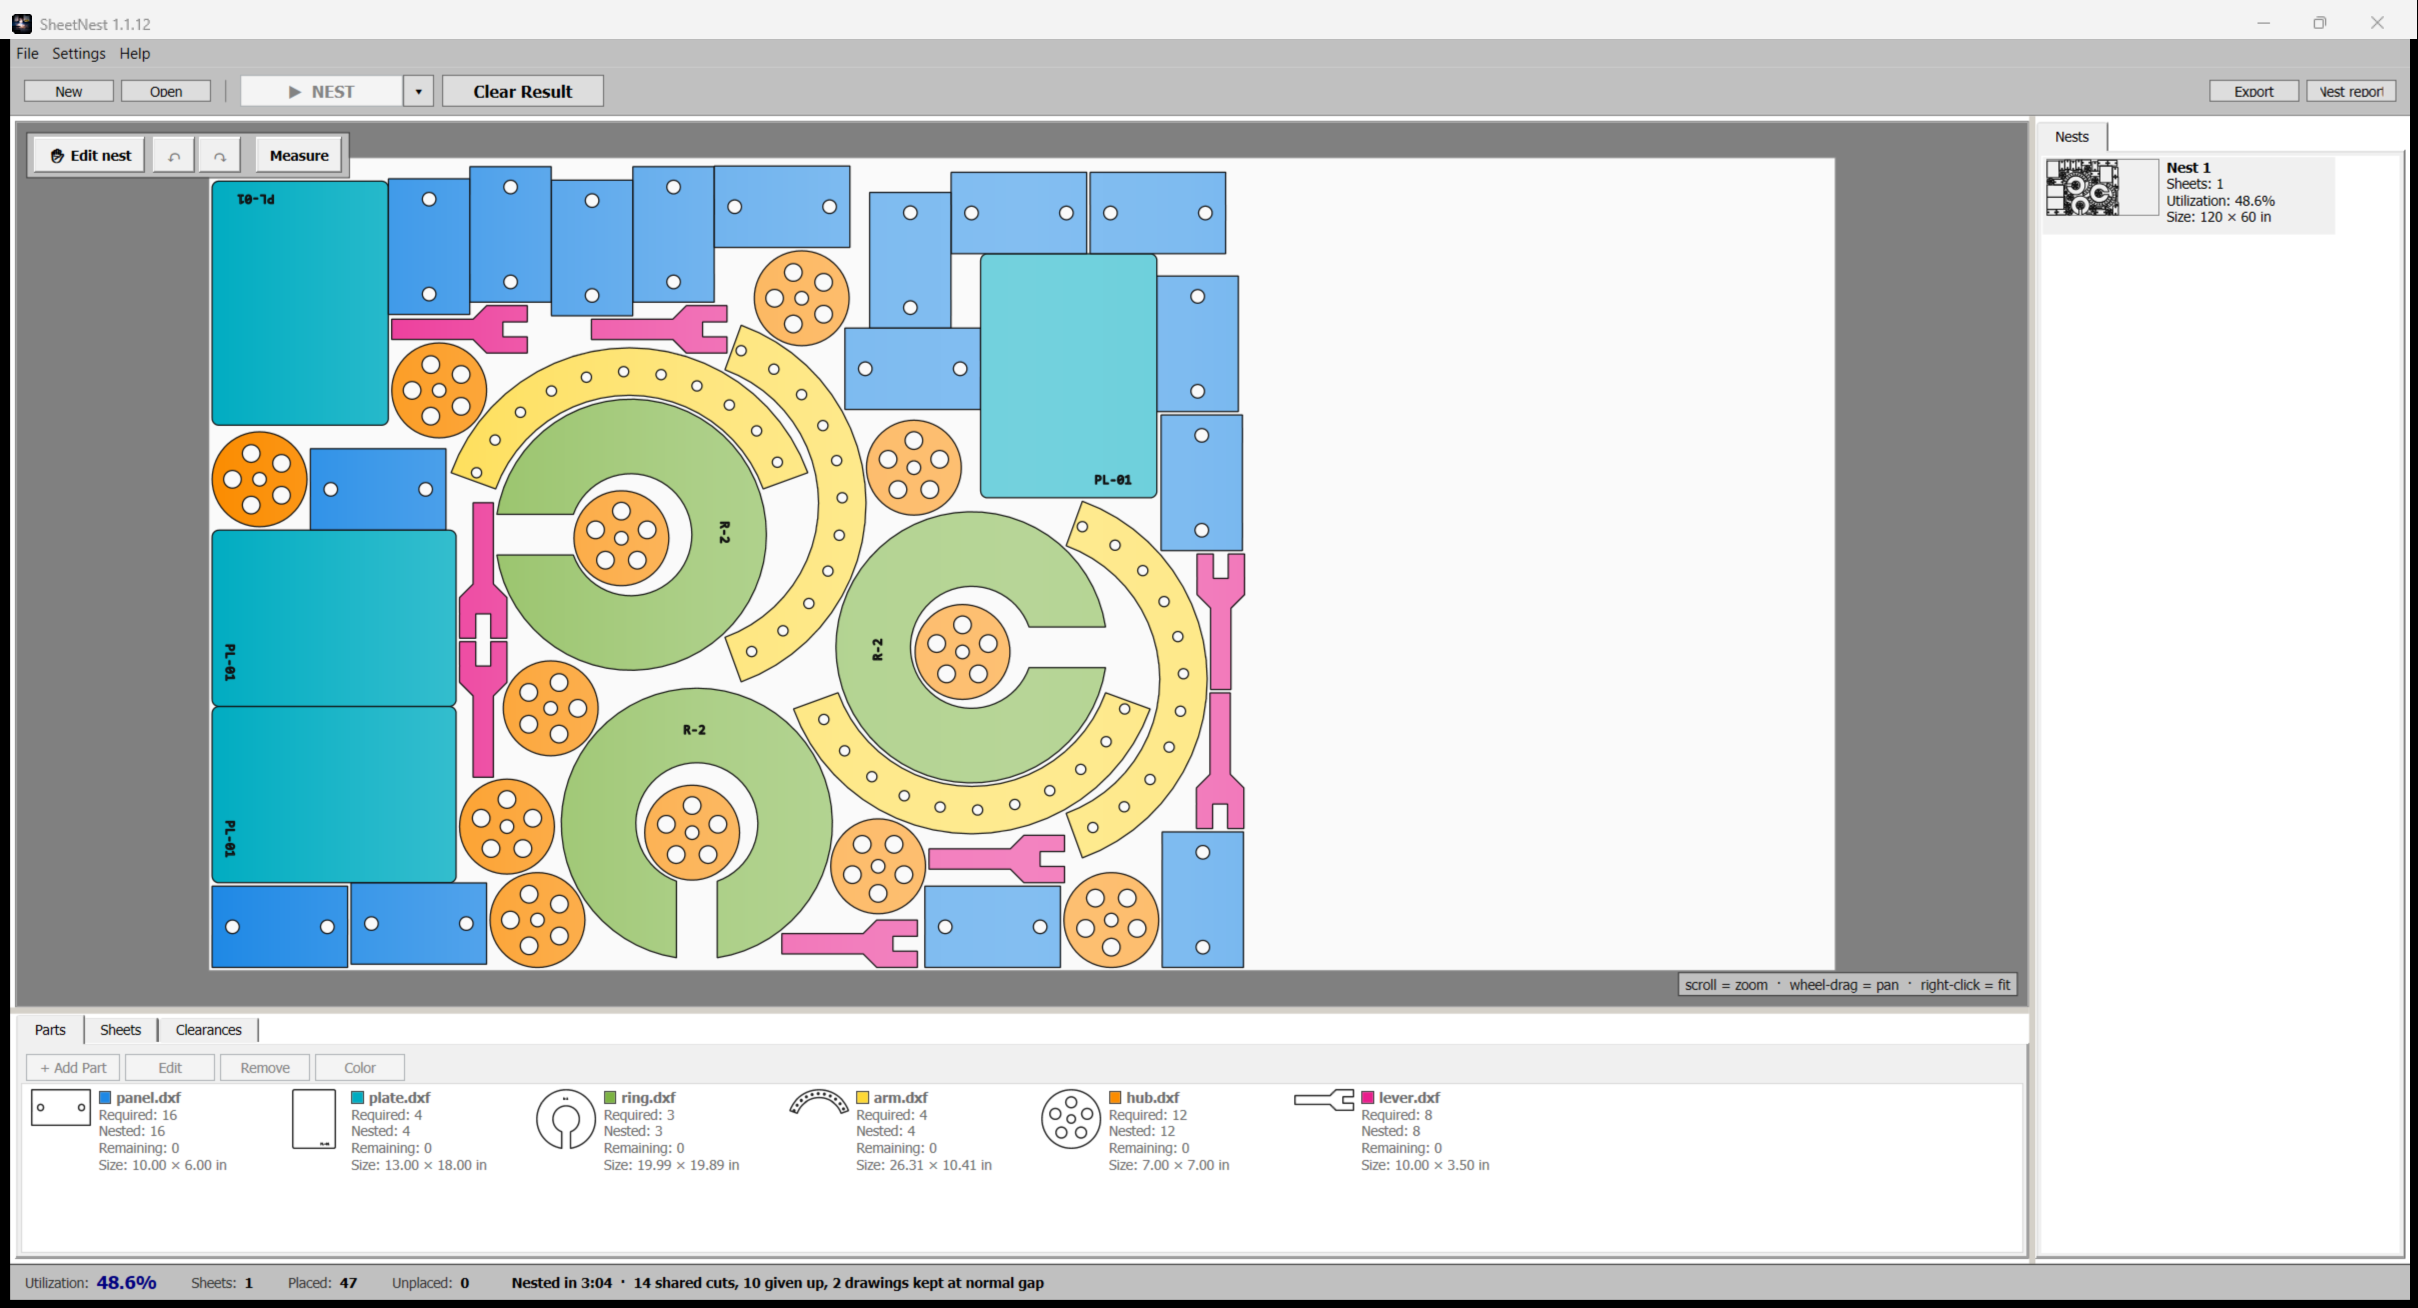
Task: Click the green color swatch beside ring.dxf
Action: (x=610, y=1098)
